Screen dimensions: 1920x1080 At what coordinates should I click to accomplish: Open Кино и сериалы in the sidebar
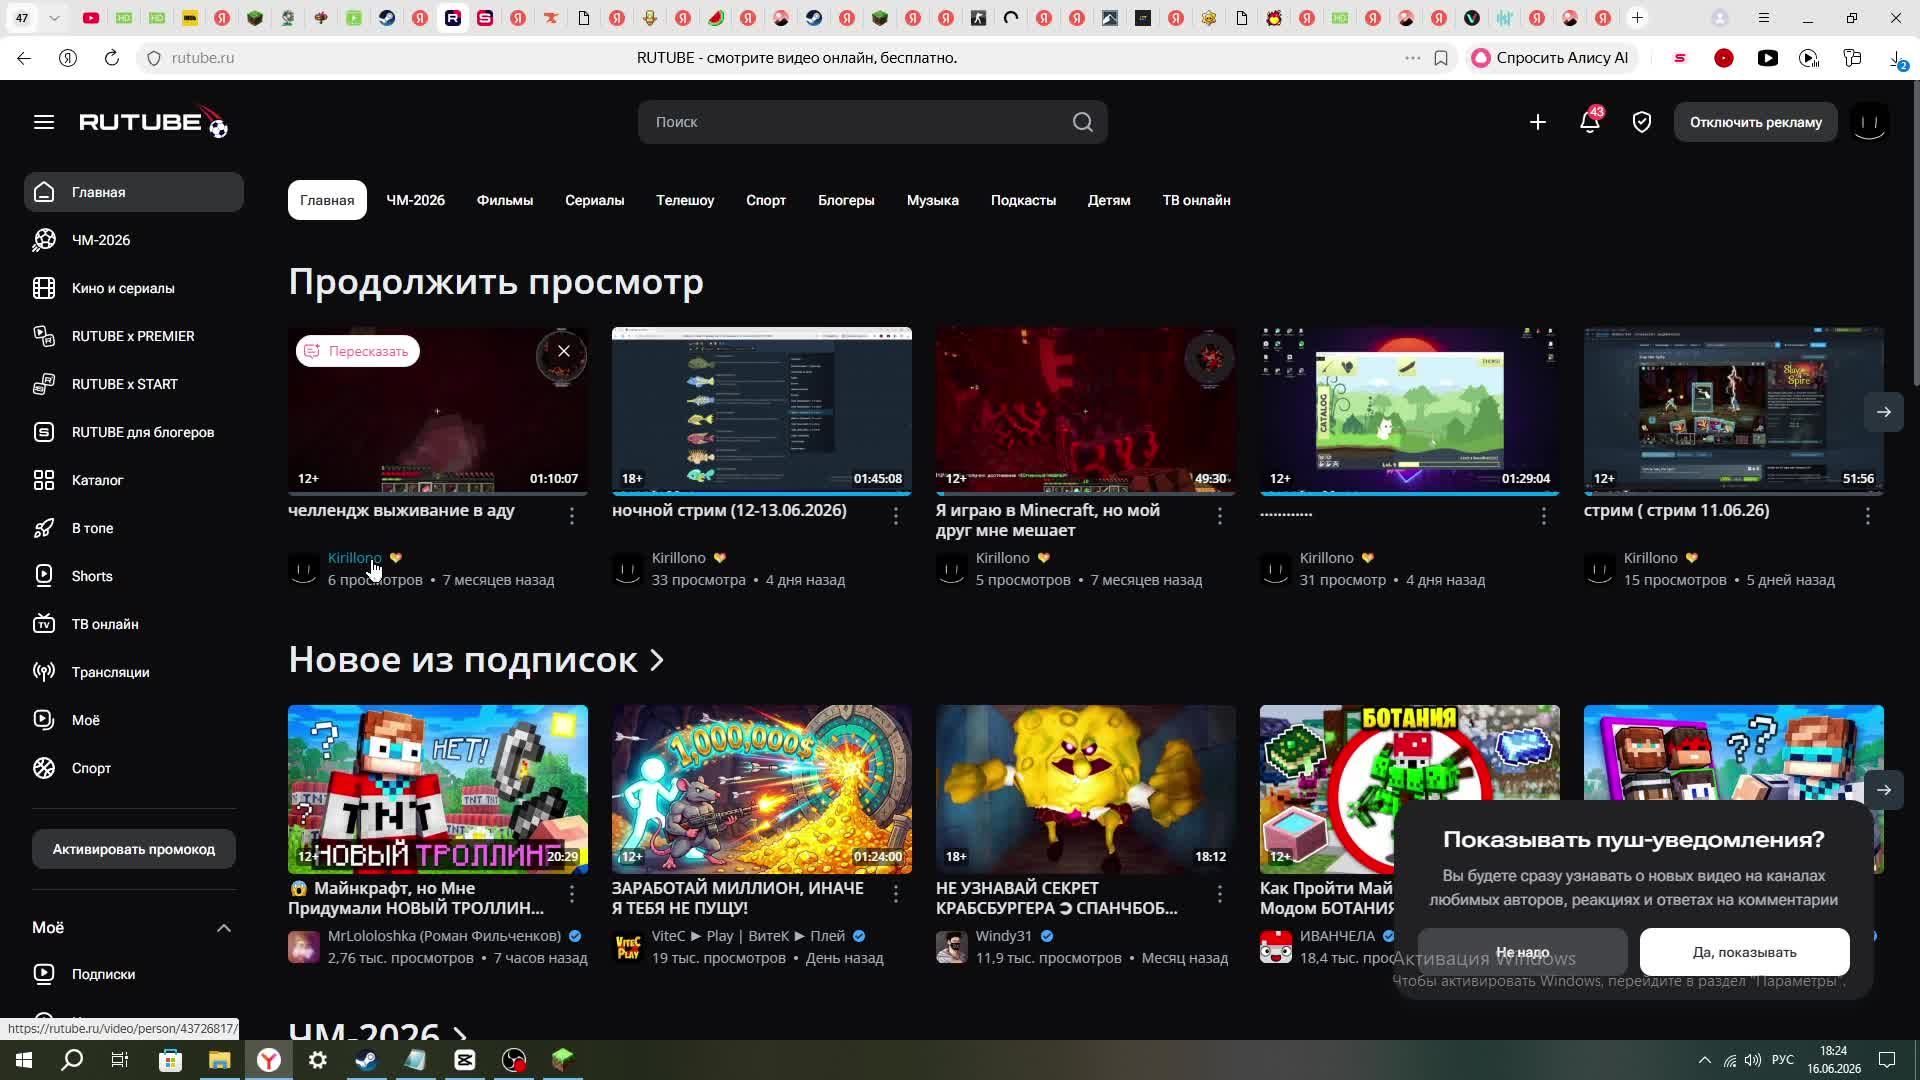(134, 288)
